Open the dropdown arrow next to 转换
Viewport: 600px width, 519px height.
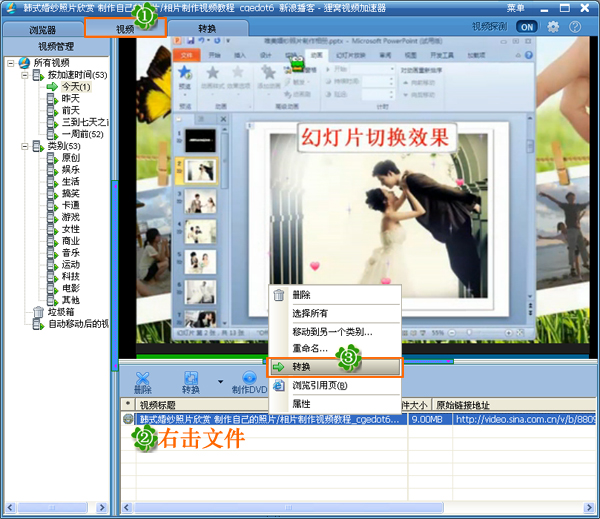[220, 382]
